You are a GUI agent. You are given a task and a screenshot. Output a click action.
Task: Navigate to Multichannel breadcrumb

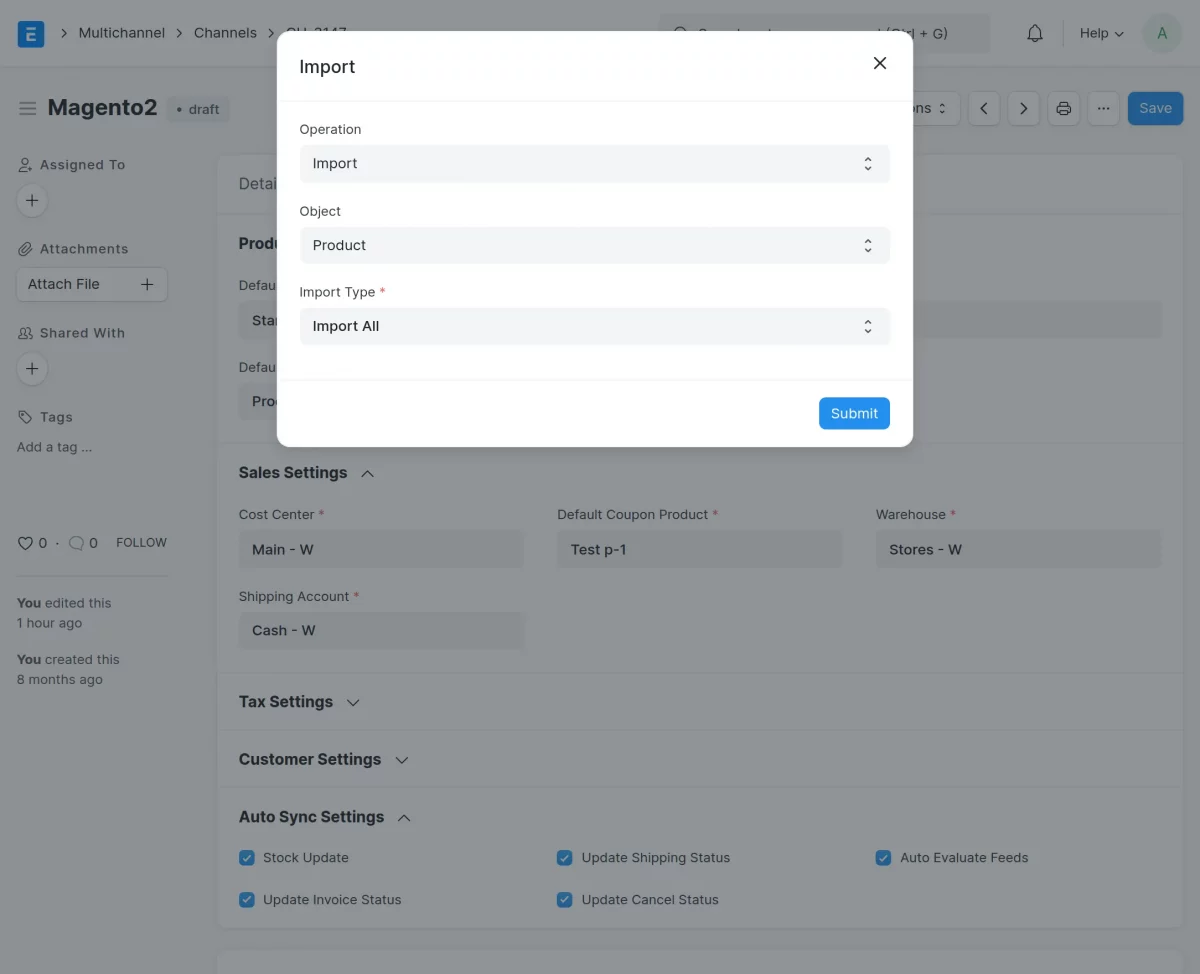(121, 33)
